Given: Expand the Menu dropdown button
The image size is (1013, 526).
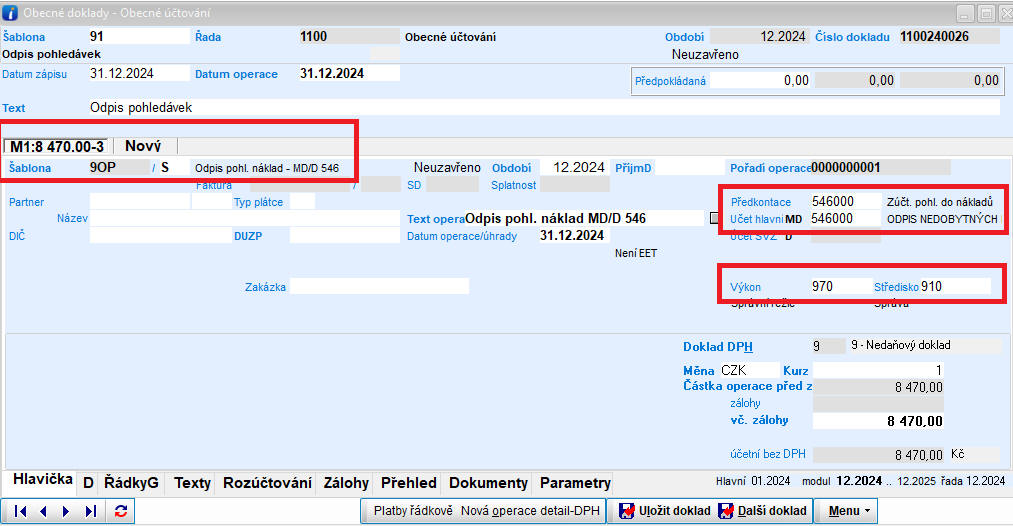Looking at the screenshot, I should tap(851, 511).
